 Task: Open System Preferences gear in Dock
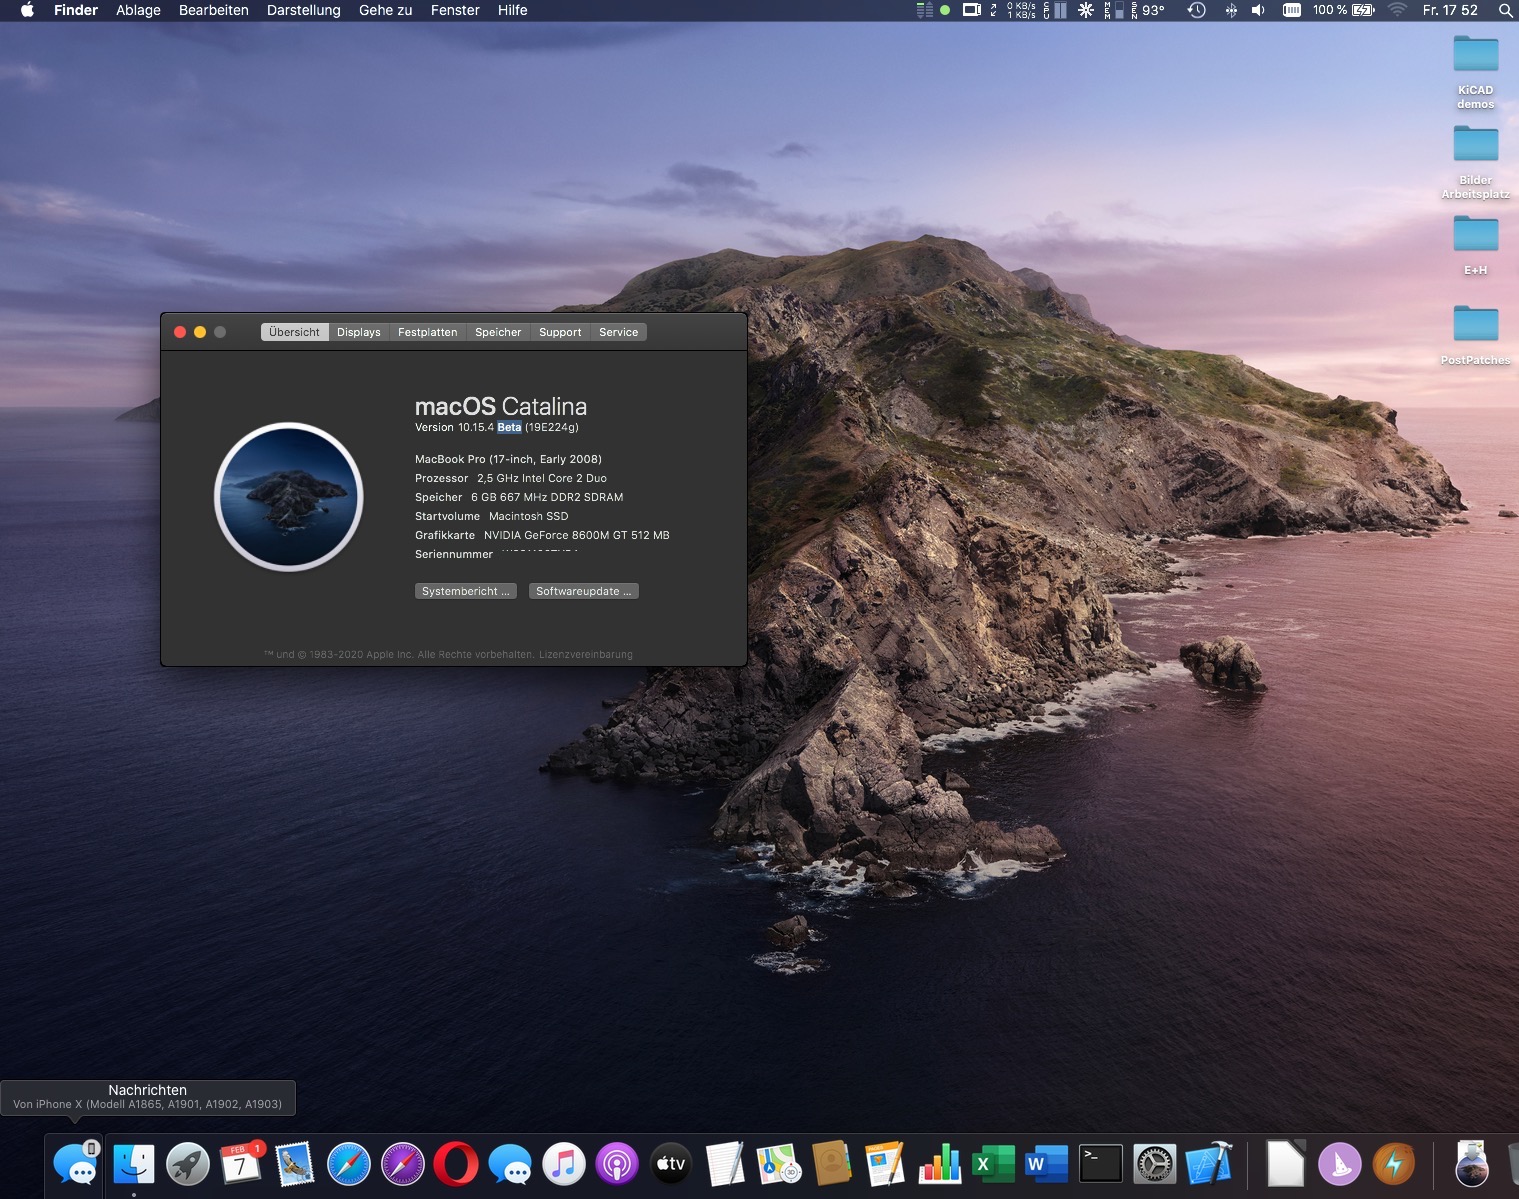click(1154, 1165)
